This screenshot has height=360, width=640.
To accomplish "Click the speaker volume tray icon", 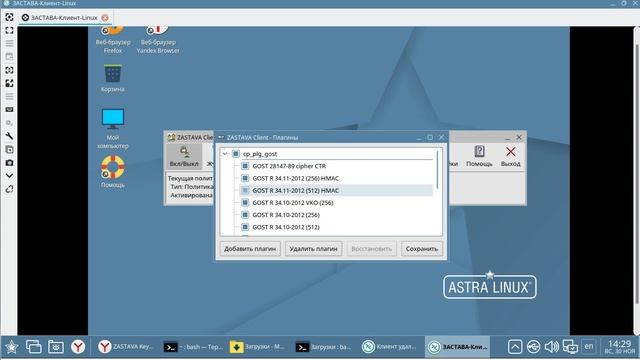I will pyautogui.click(x=551, y=347).
